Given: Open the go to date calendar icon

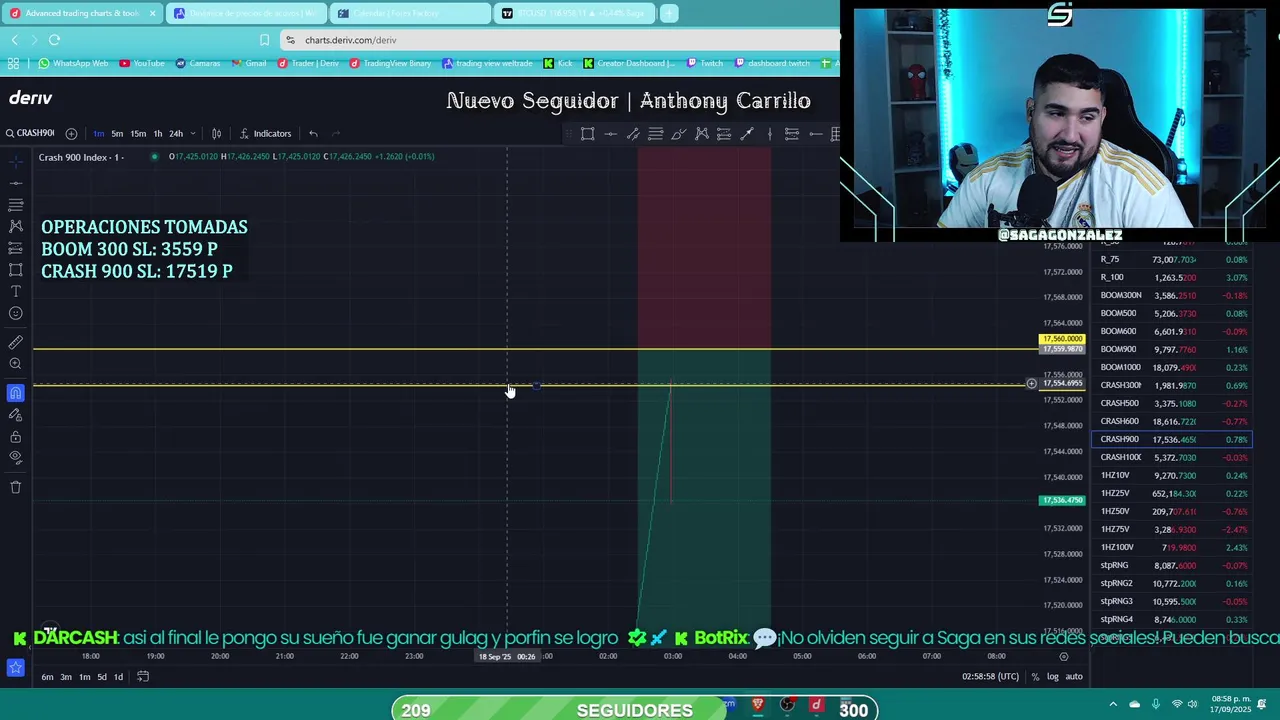Looking at the screenshot, I should (x=143, y=677).
